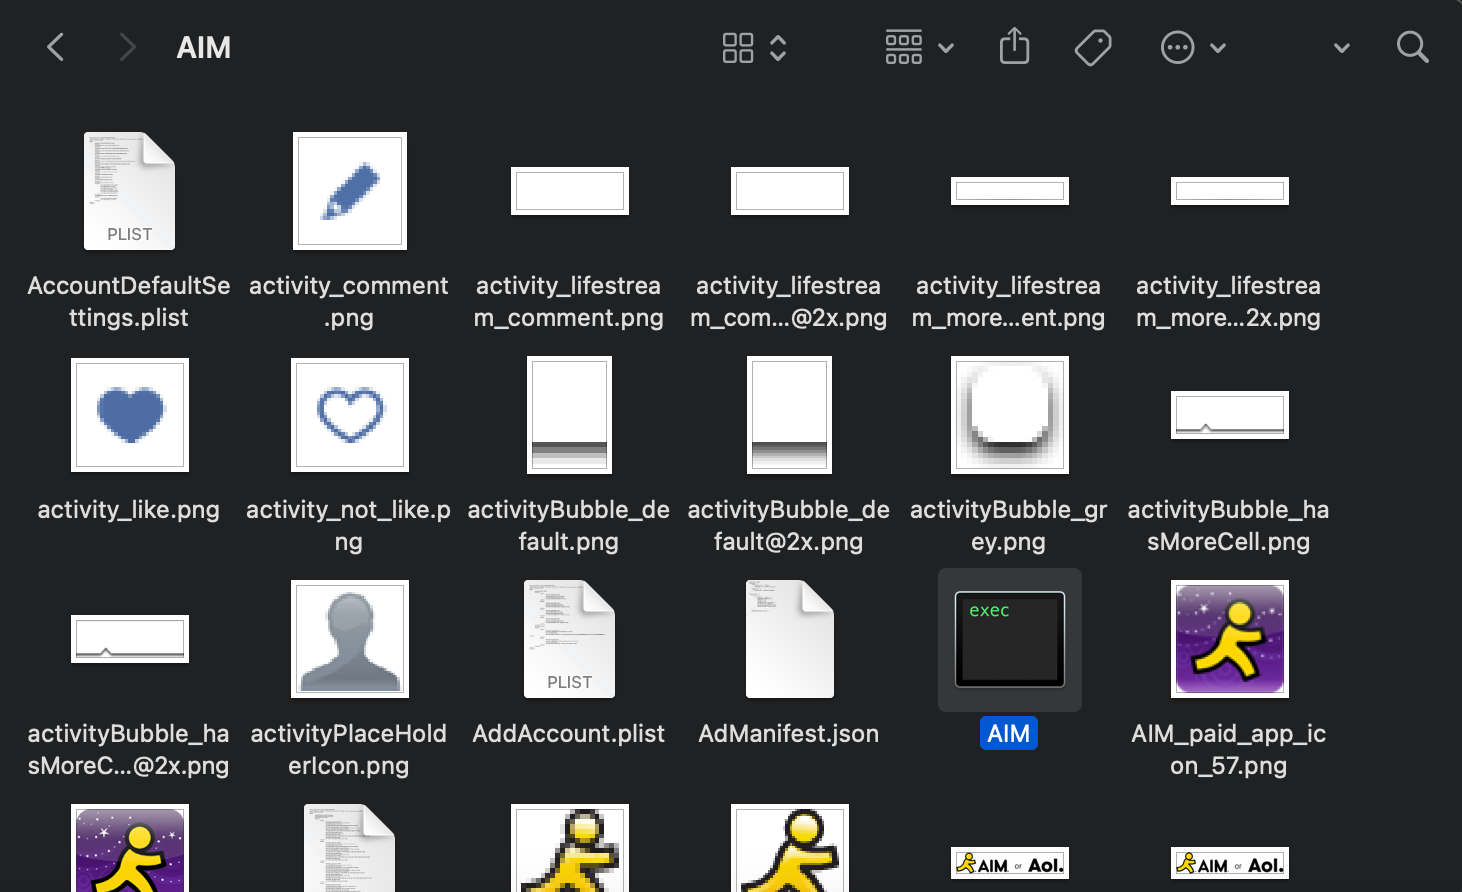The height and width of the screenshot is (892, 1462).
Task: Expand the toolbar overflow chevron
Action: coord(1342,47)
